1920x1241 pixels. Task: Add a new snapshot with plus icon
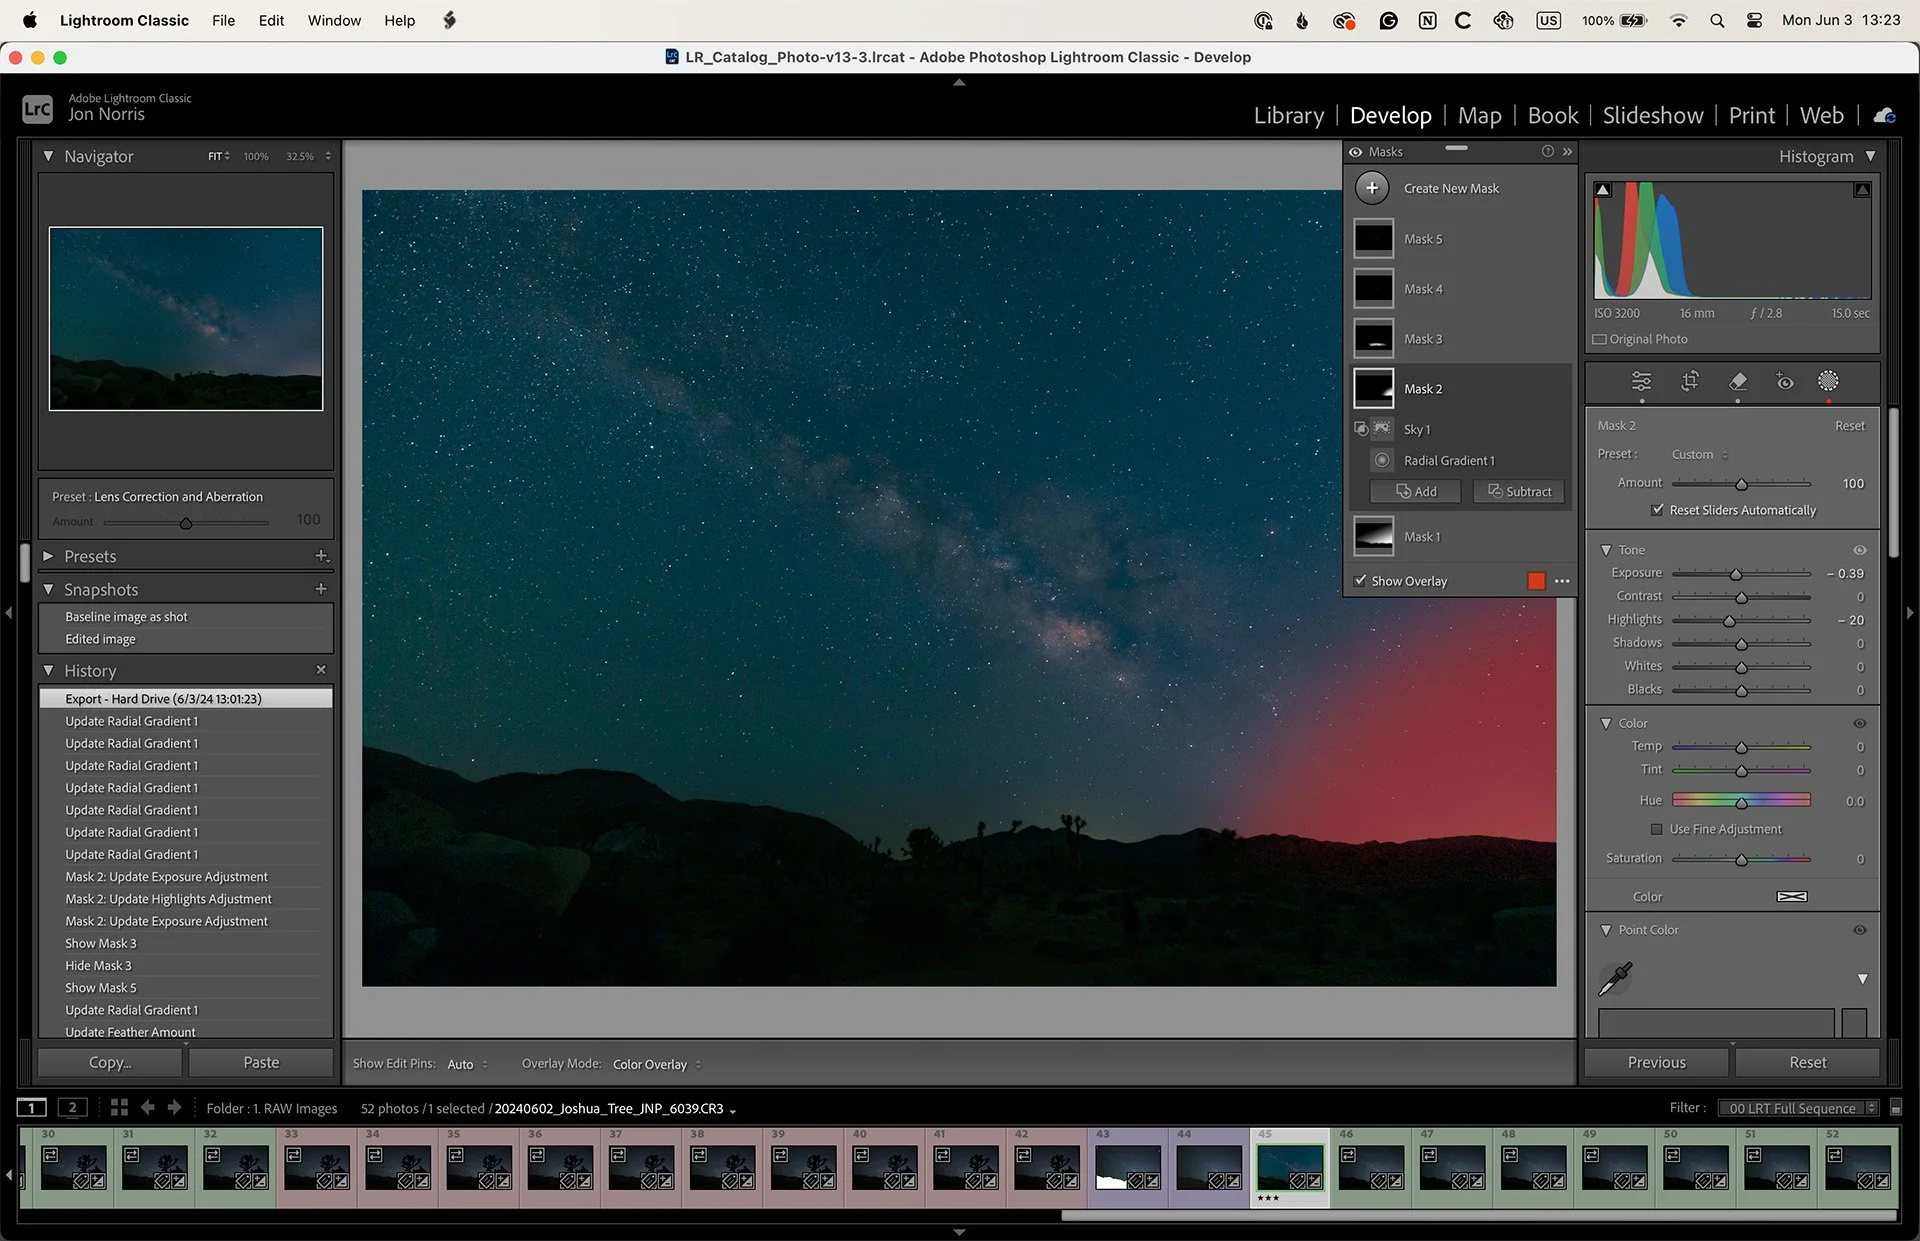pyautogui.click(x=321, y=589)
